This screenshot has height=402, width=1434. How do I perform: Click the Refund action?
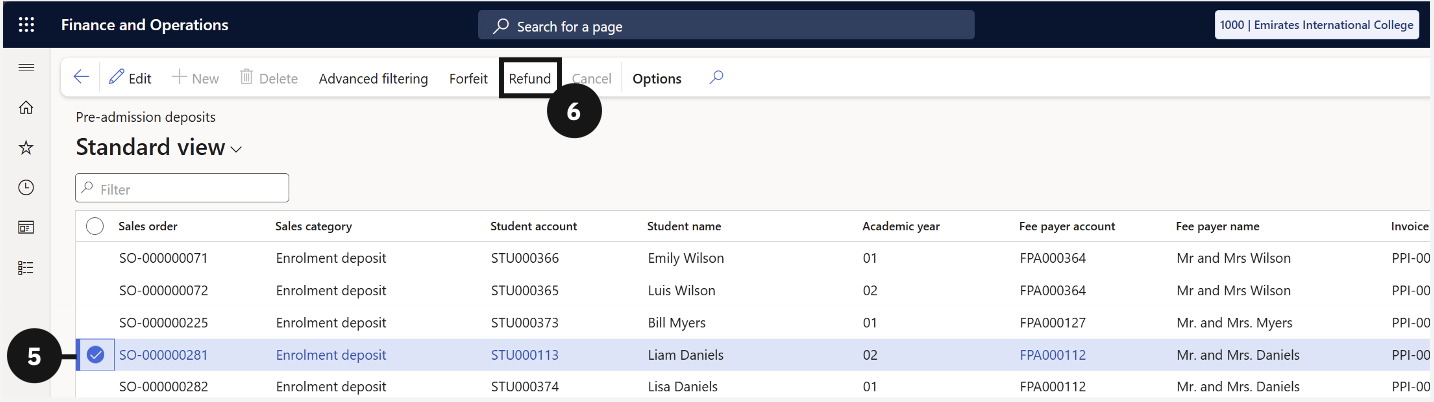(530, 79)
